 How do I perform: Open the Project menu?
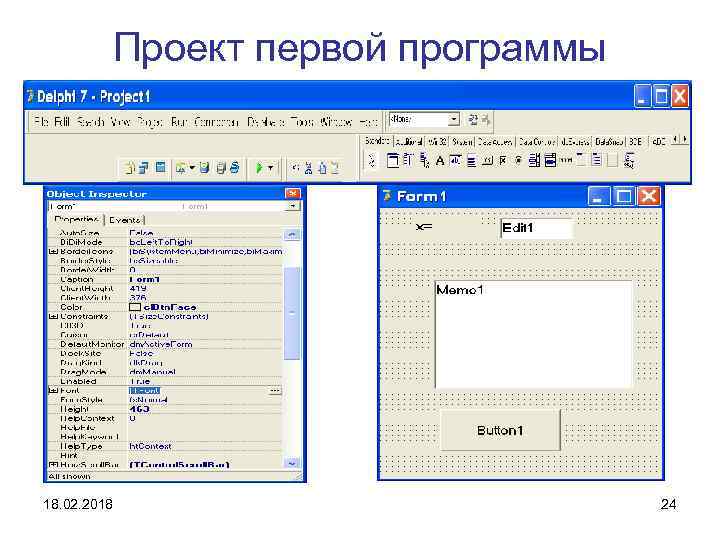150,122
